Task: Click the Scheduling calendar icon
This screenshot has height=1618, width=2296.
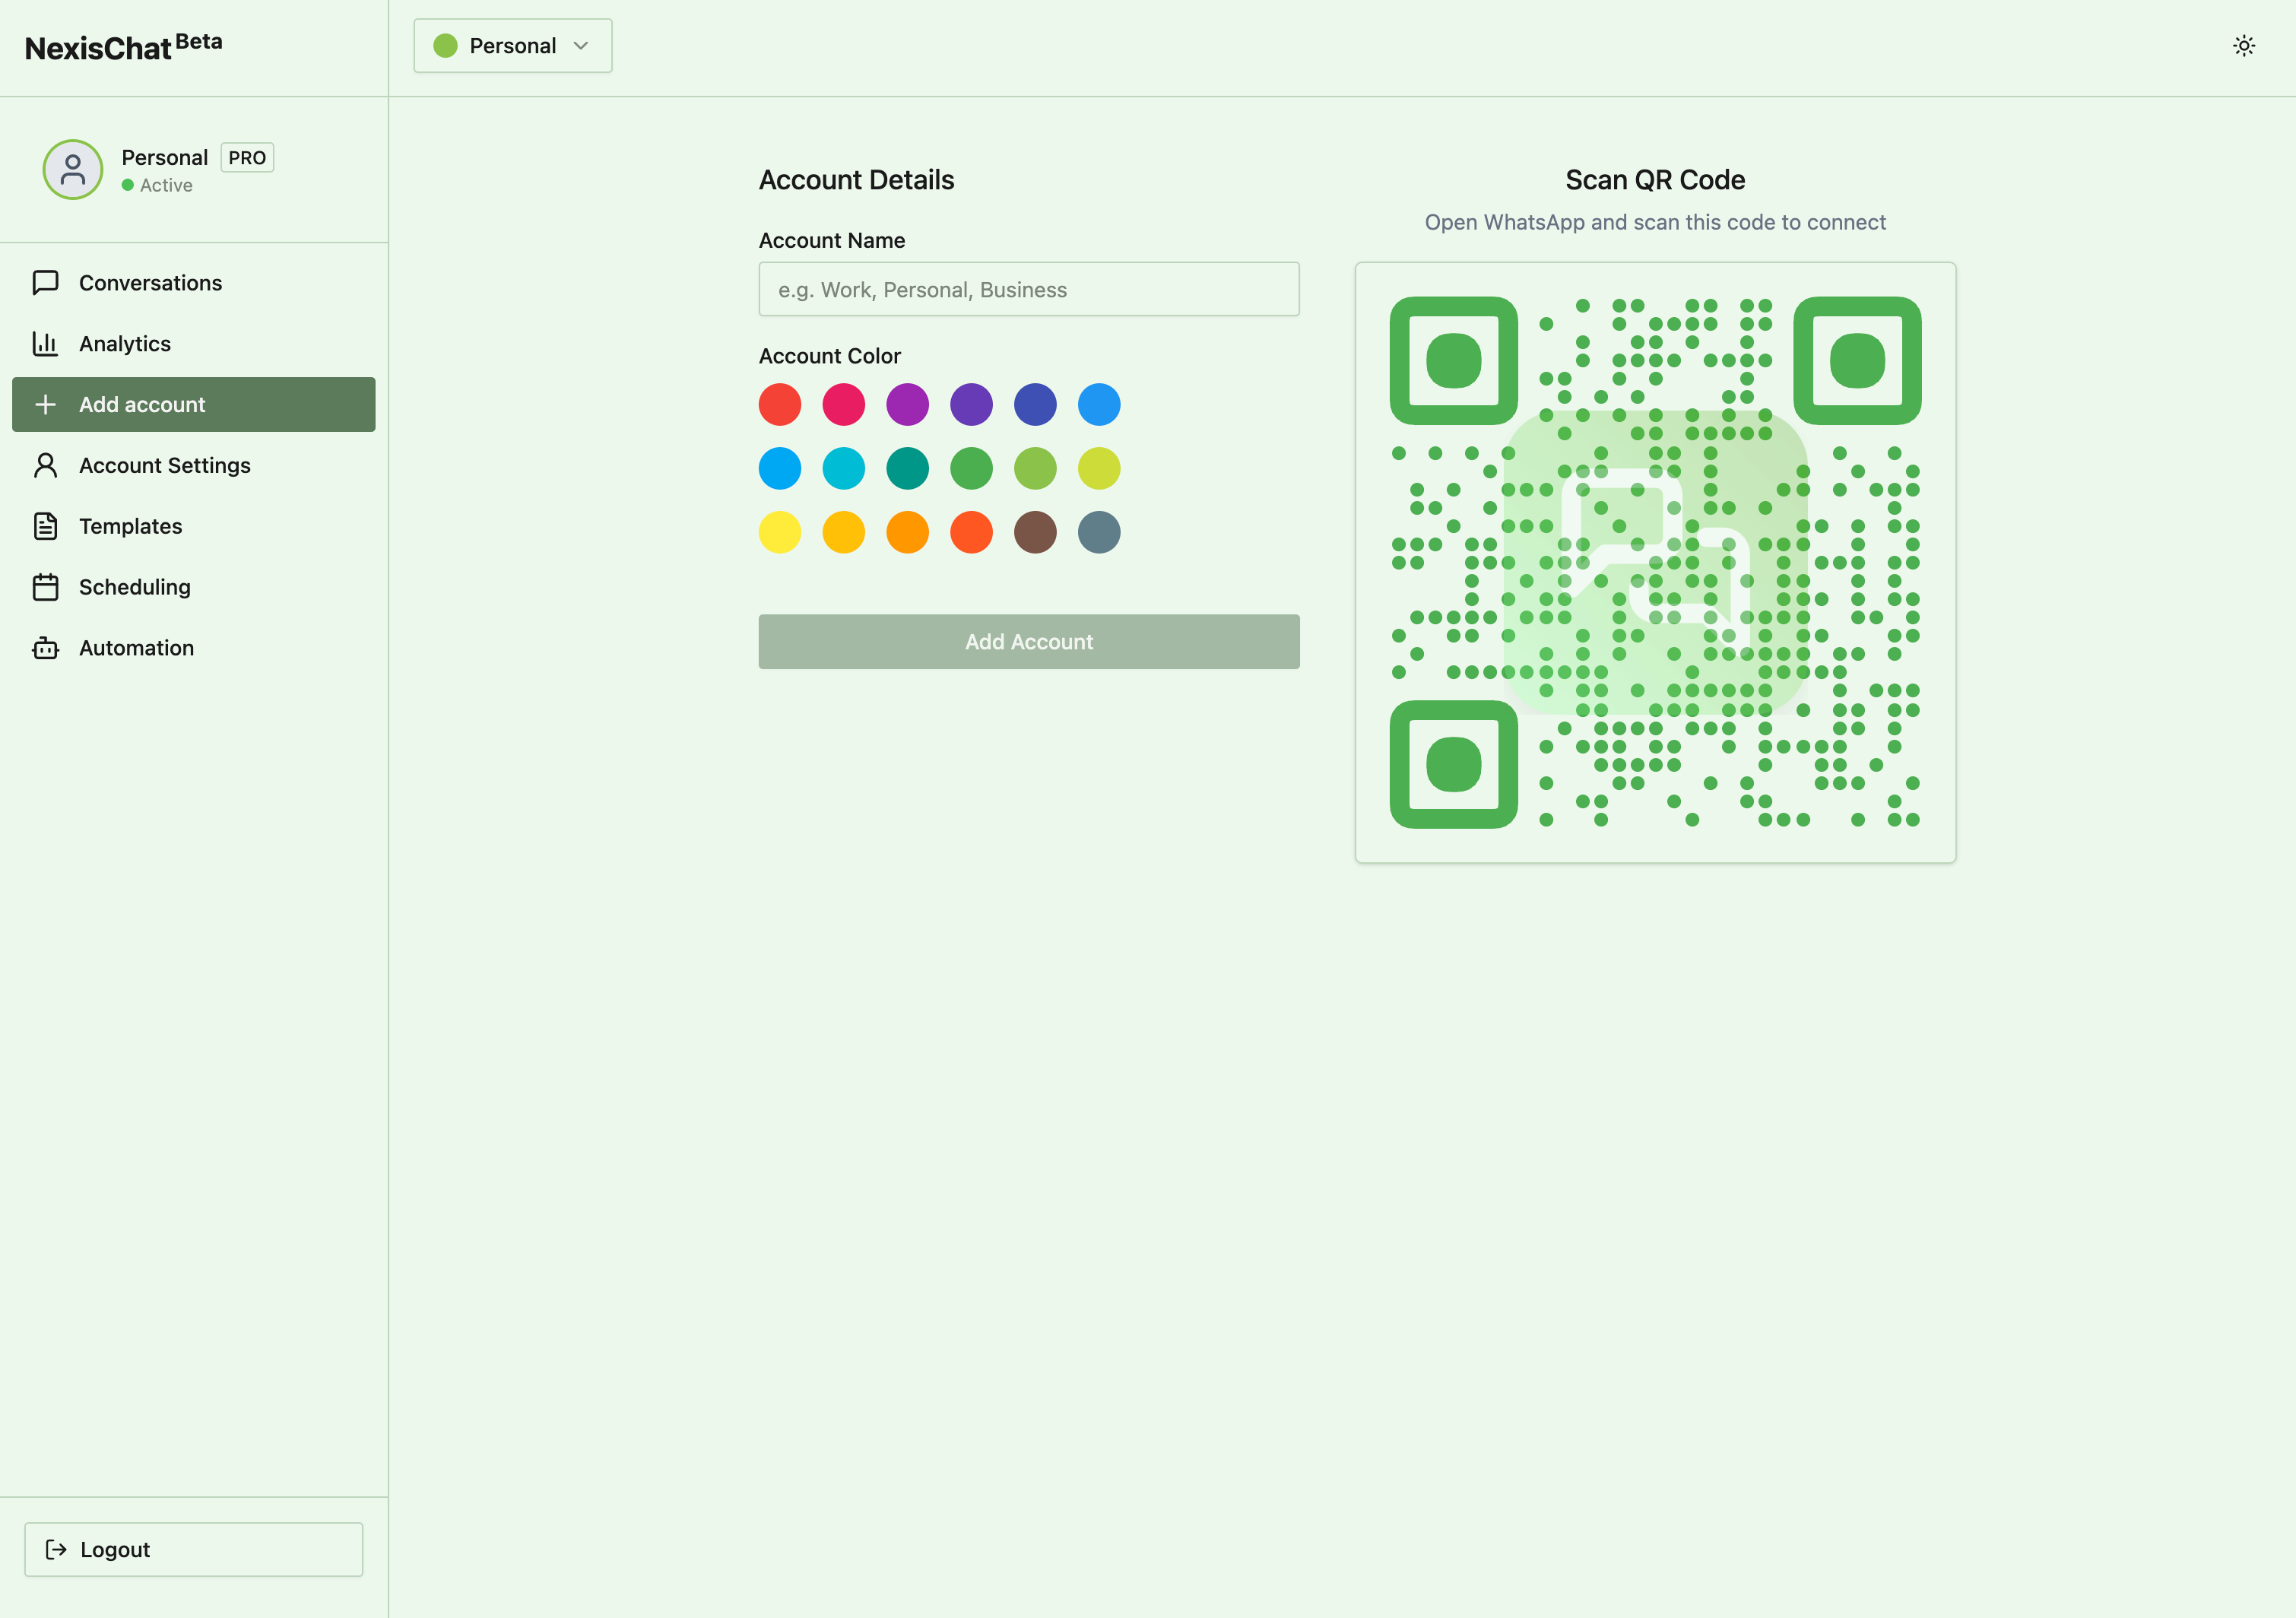Action: point(45,587)
